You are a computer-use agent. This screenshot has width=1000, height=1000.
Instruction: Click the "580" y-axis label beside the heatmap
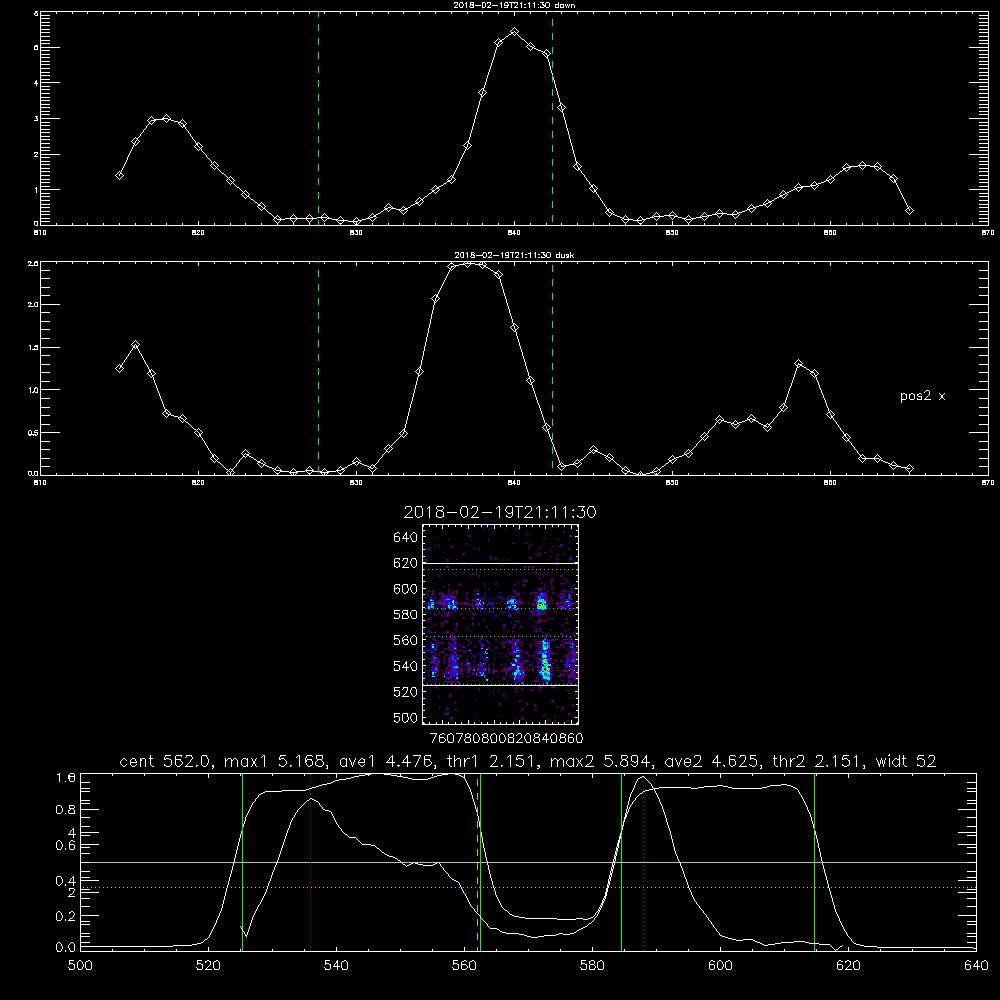click(406, 615)
